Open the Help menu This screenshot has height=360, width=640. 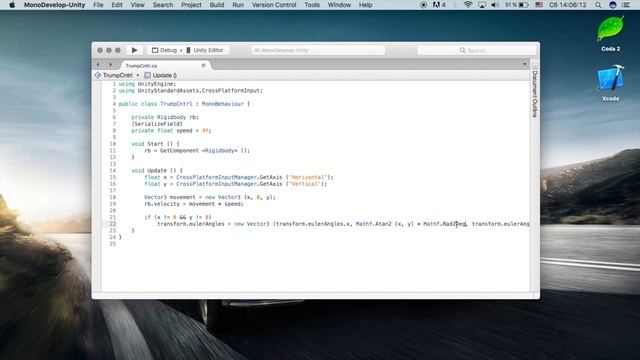[x=365, y=5]
